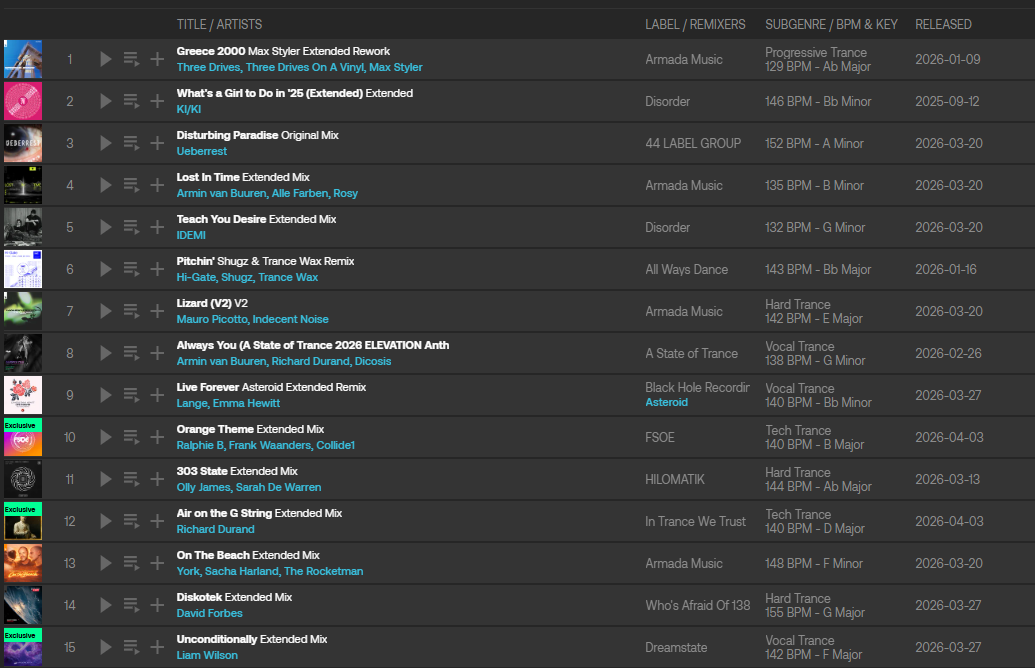Open the Asteroid remixer link
The width and height of the screenshot is (1035, 668).
click(666, 402)
